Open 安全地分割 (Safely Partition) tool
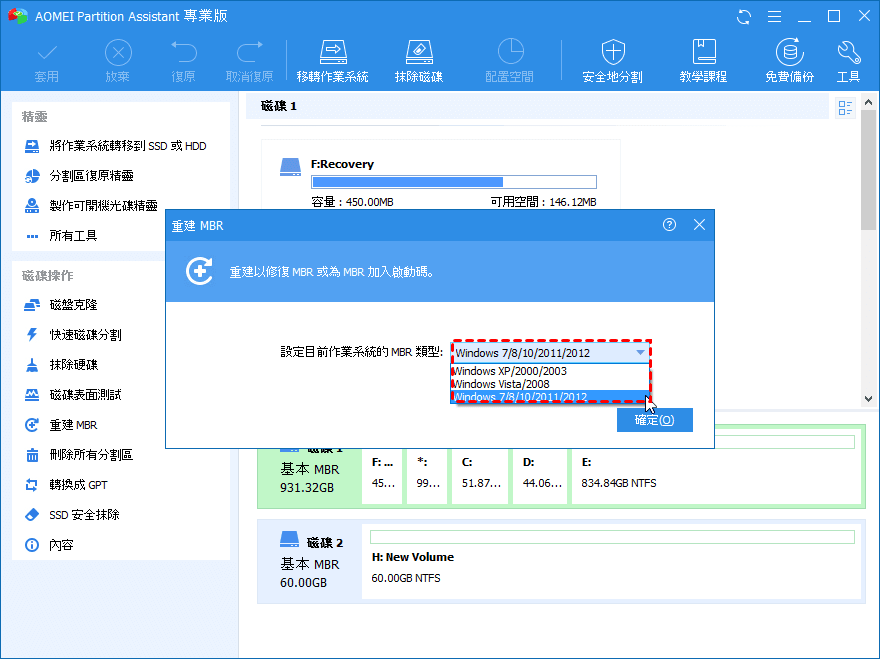The height and width of the screenshot is (659, 880). pyautogui.click(x=612, y=61)
